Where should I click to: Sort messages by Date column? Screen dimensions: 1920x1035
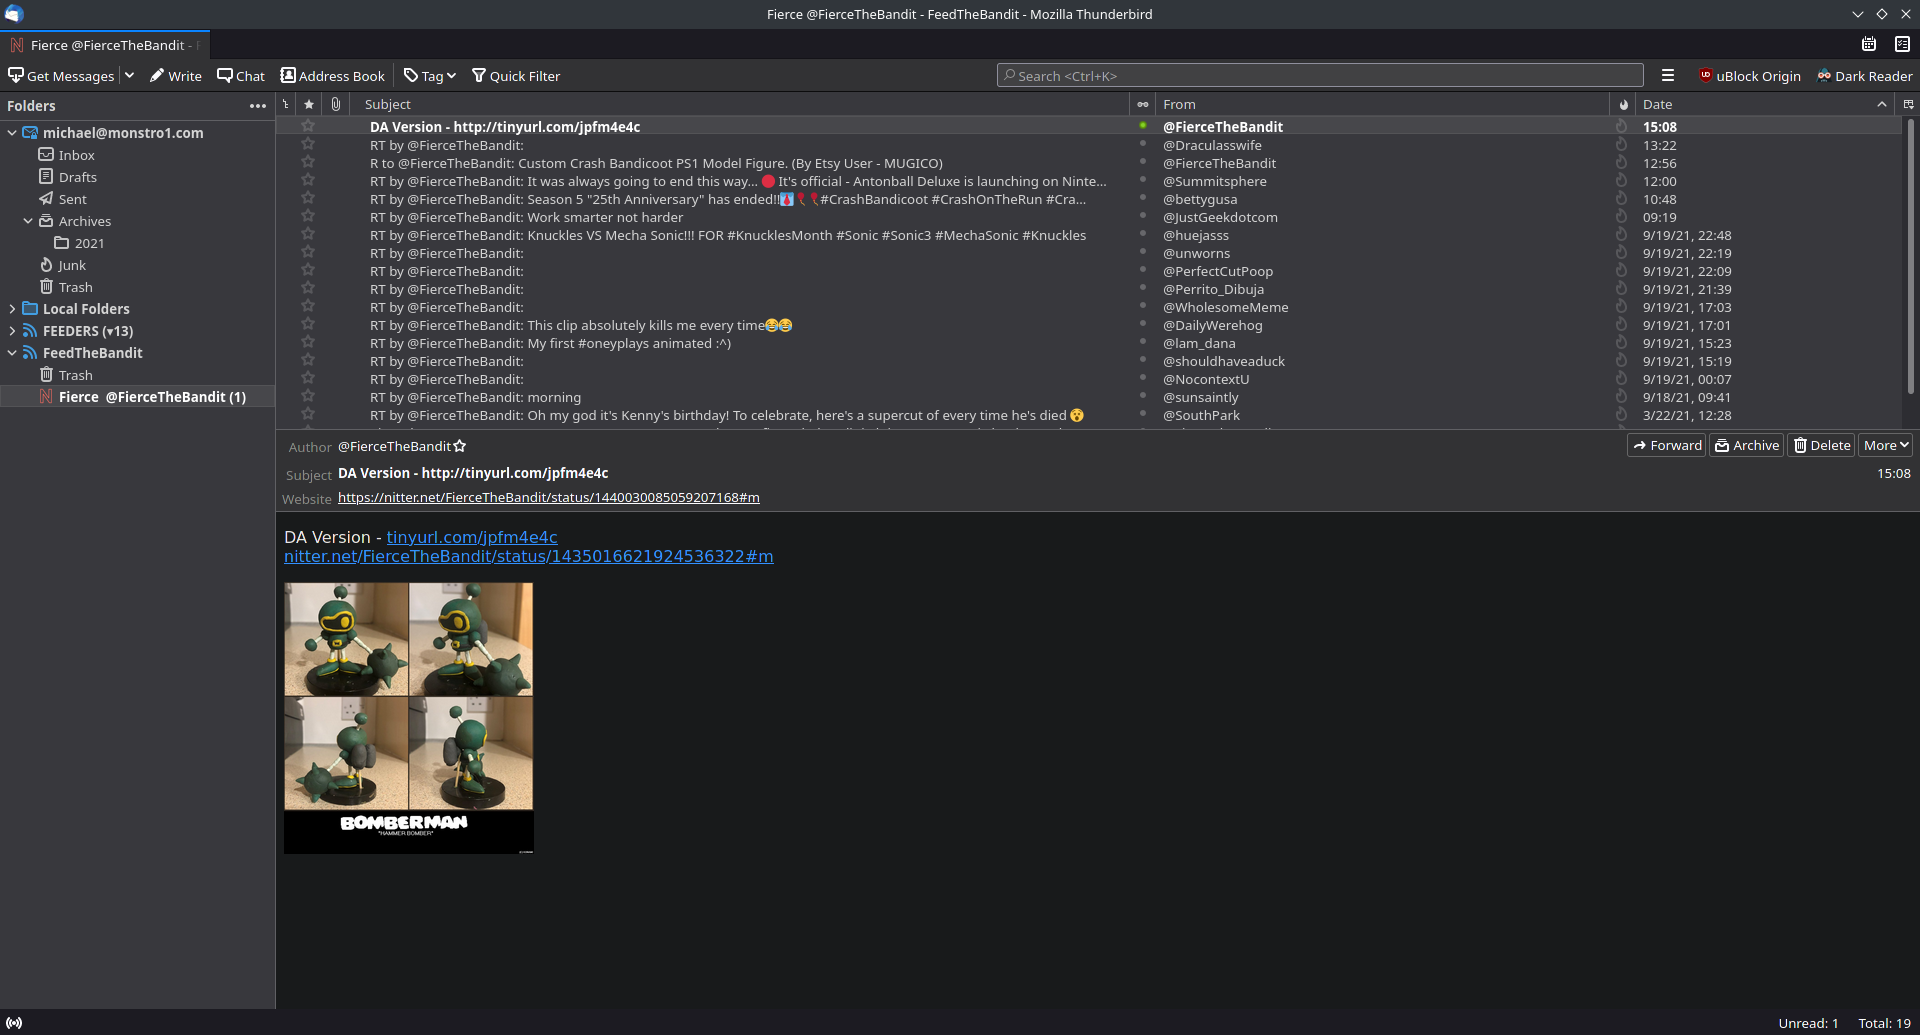[x=1765, y=104]
